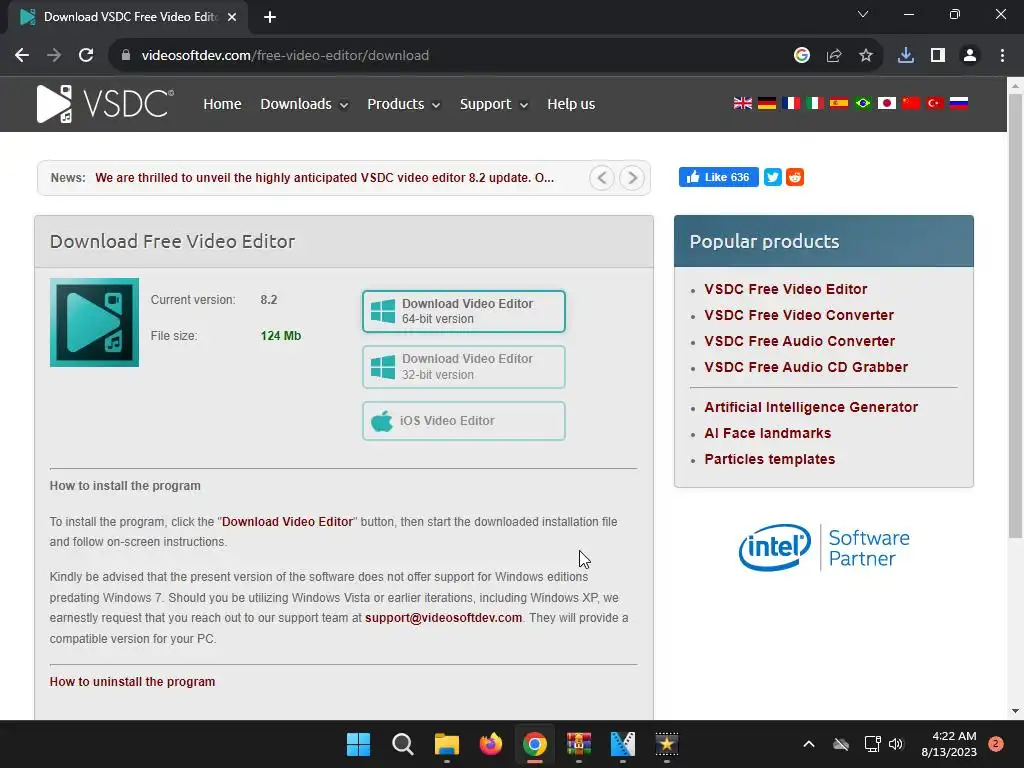The width and height of the screenshot is (1024, 768).
Task: Expand the Products nav dropdown
Action: point(404,104)
